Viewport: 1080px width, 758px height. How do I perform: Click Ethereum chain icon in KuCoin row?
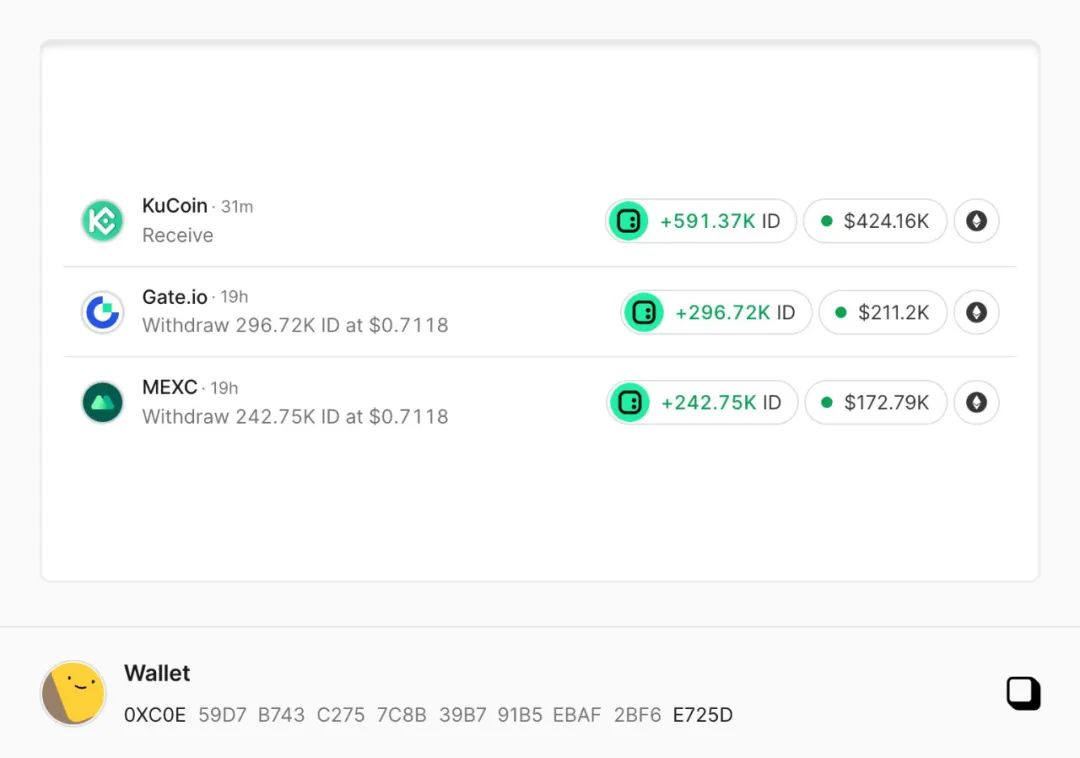click(976, 221)
